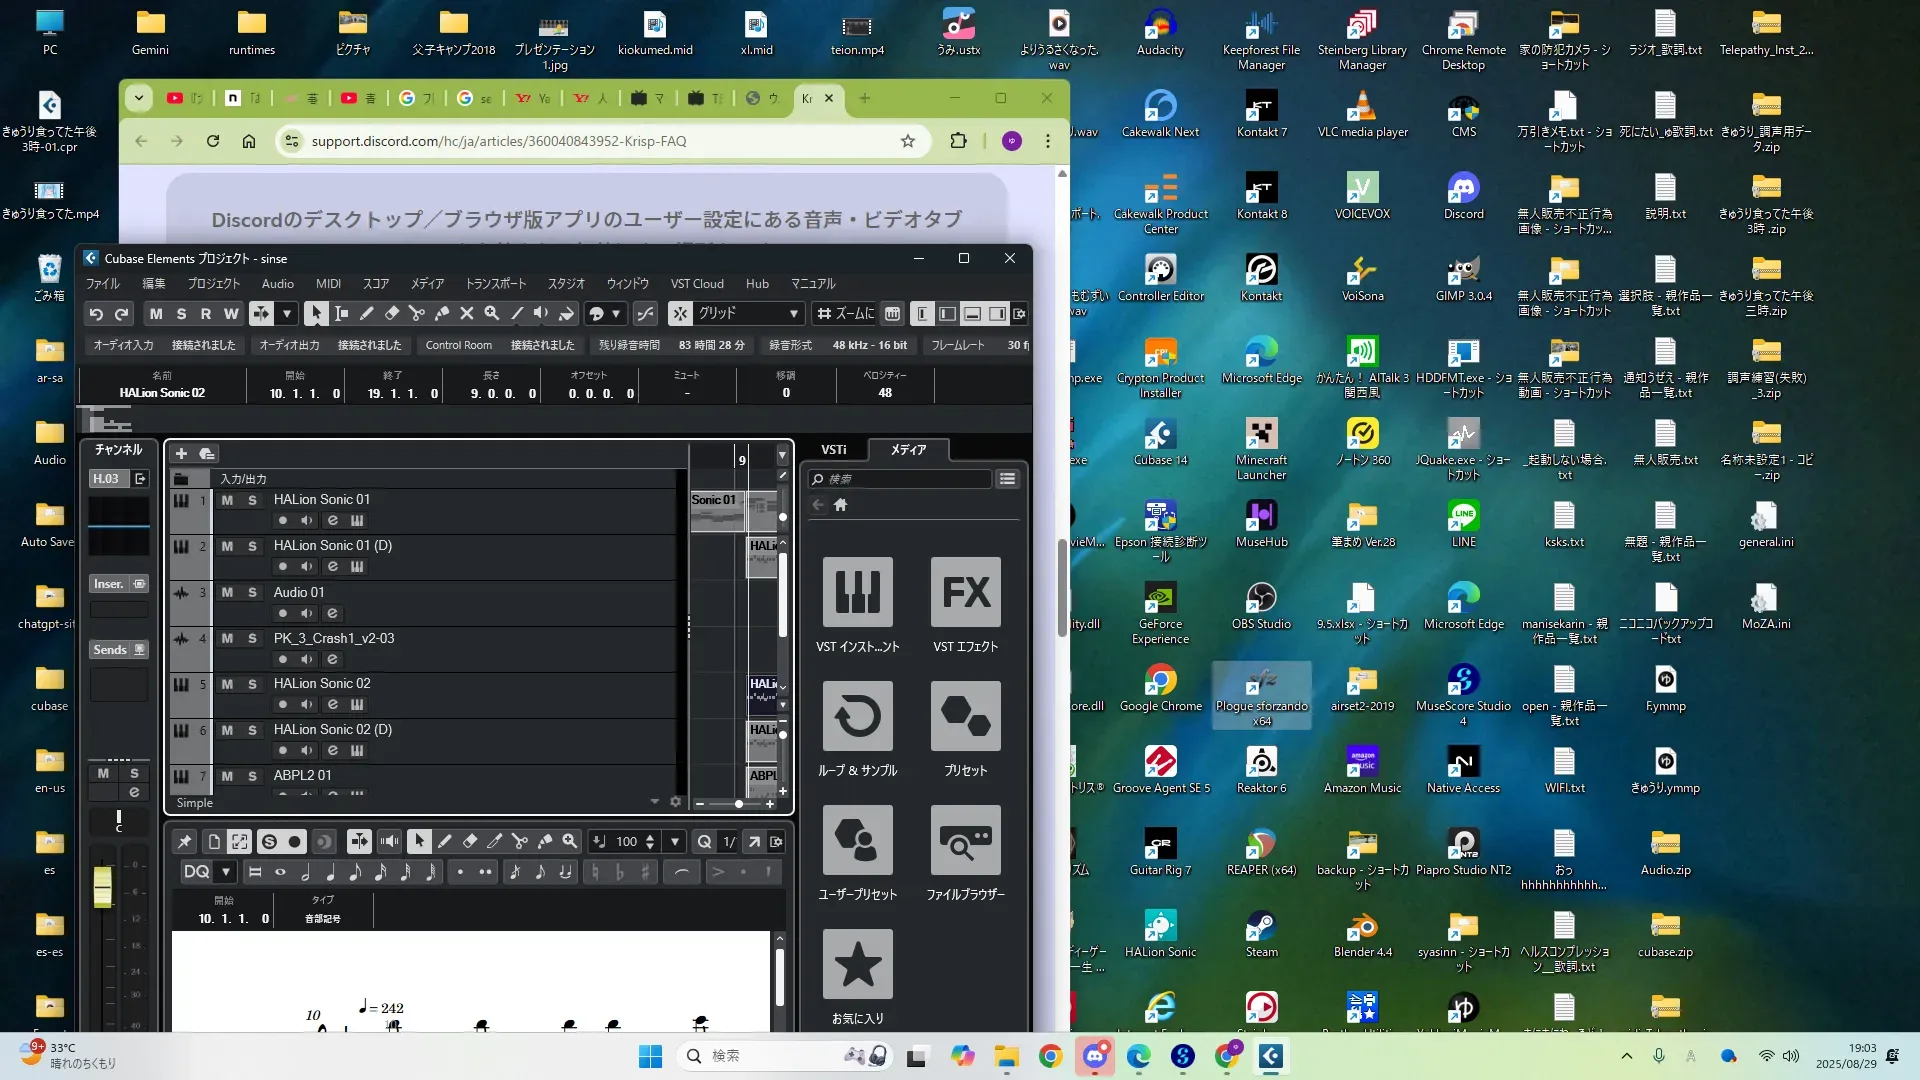Adjust the channel volume fader
Screen dimensions: 1920x1080
[x=103, y=886]
